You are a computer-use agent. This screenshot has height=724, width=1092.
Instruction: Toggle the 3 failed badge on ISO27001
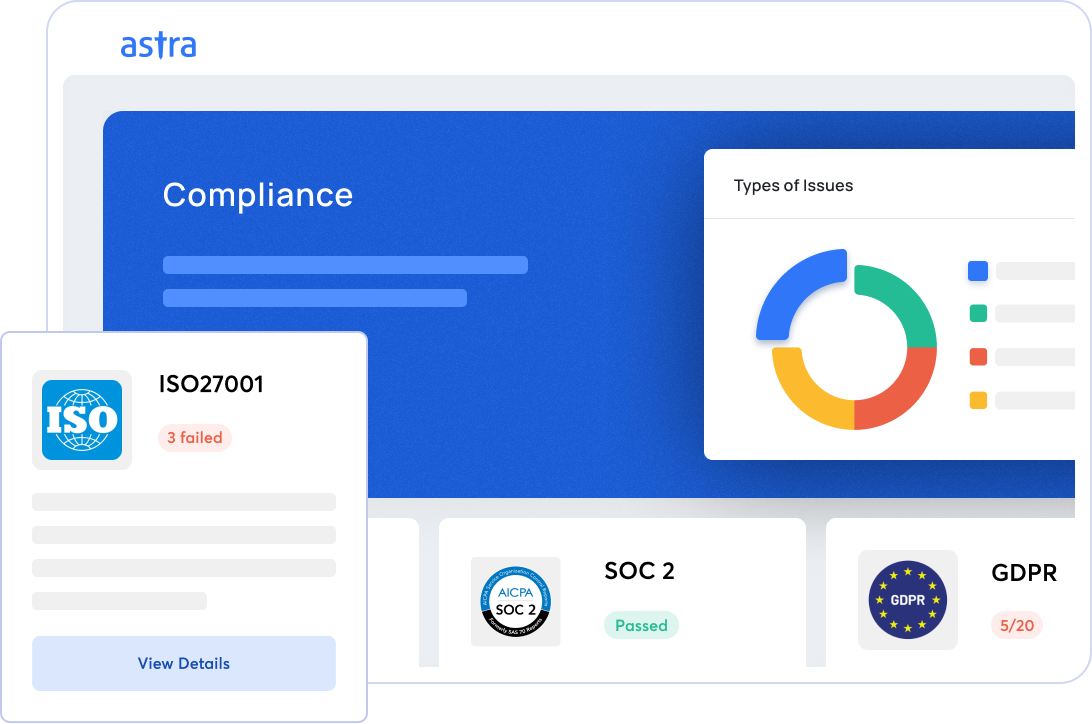[x=195, y=438]
